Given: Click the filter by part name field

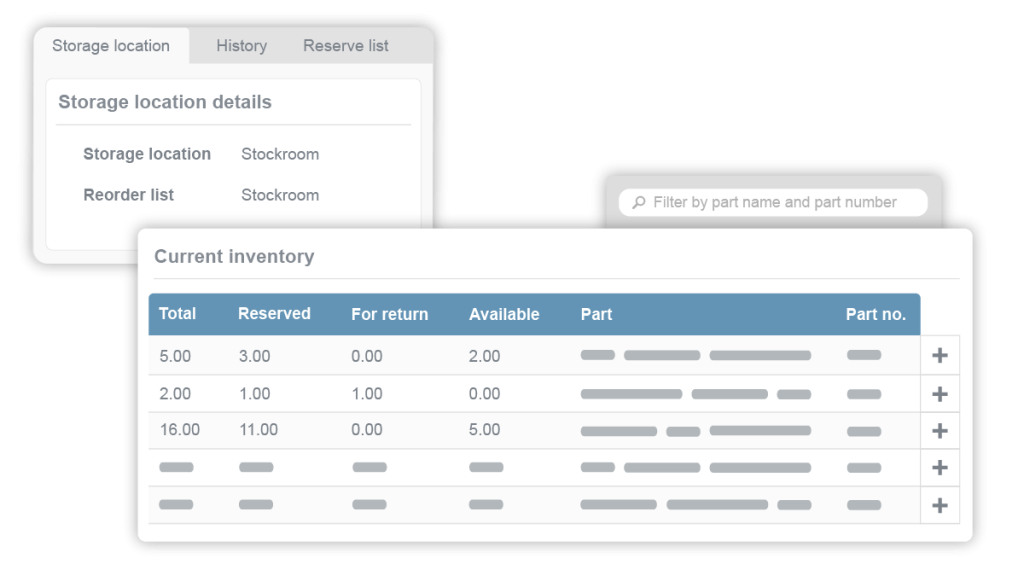Looking at the screenshot, I should coord(780,202).
